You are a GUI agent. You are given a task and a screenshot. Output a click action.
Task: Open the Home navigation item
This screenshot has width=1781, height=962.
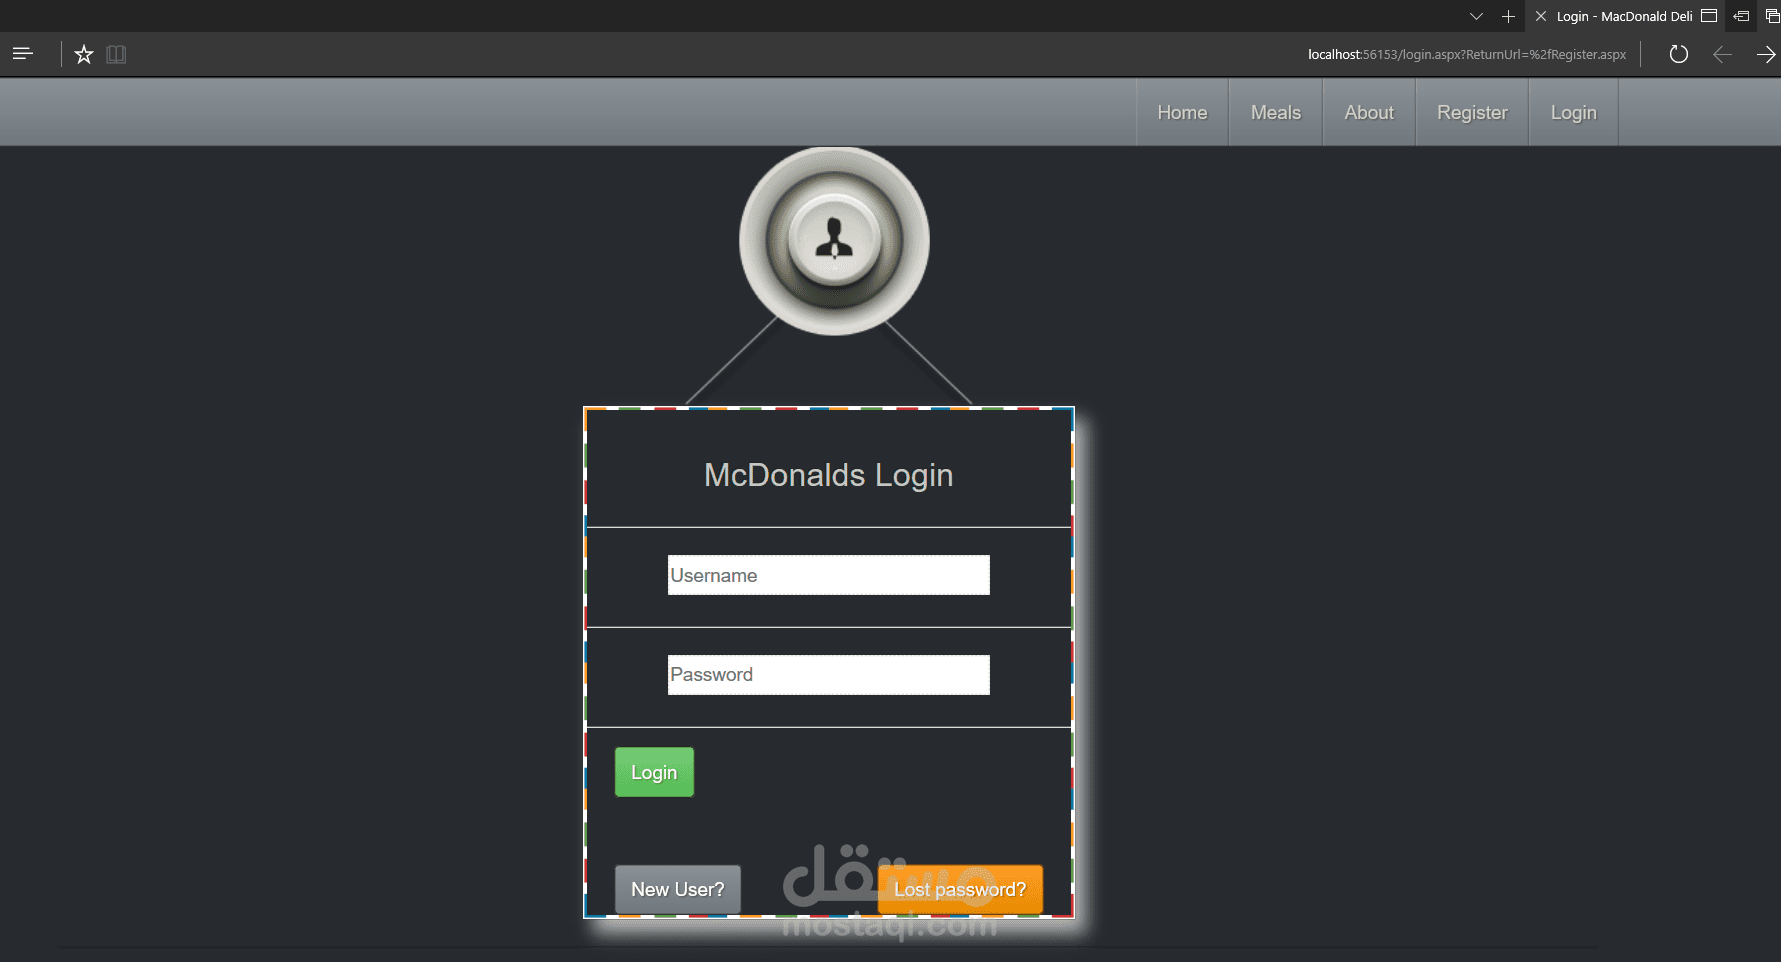(1182, 112)
